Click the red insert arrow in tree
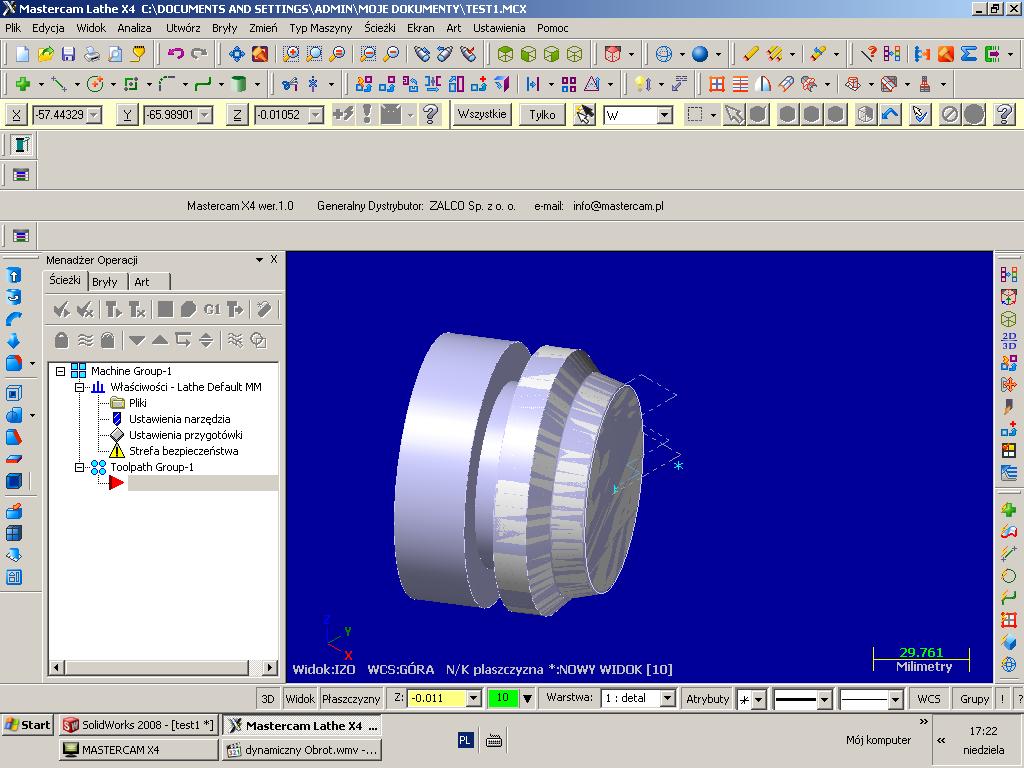This screenshot has width=1024, height=768. 116,483
